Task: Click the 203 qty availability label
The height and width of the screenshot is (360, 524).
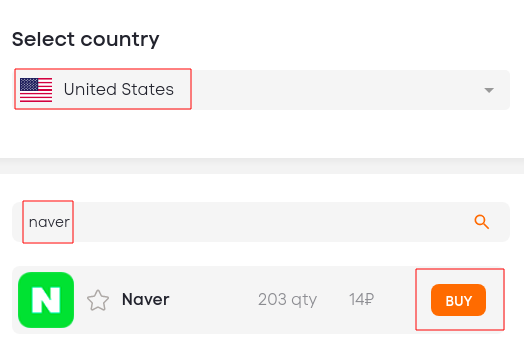Action: tap(287, 300)
